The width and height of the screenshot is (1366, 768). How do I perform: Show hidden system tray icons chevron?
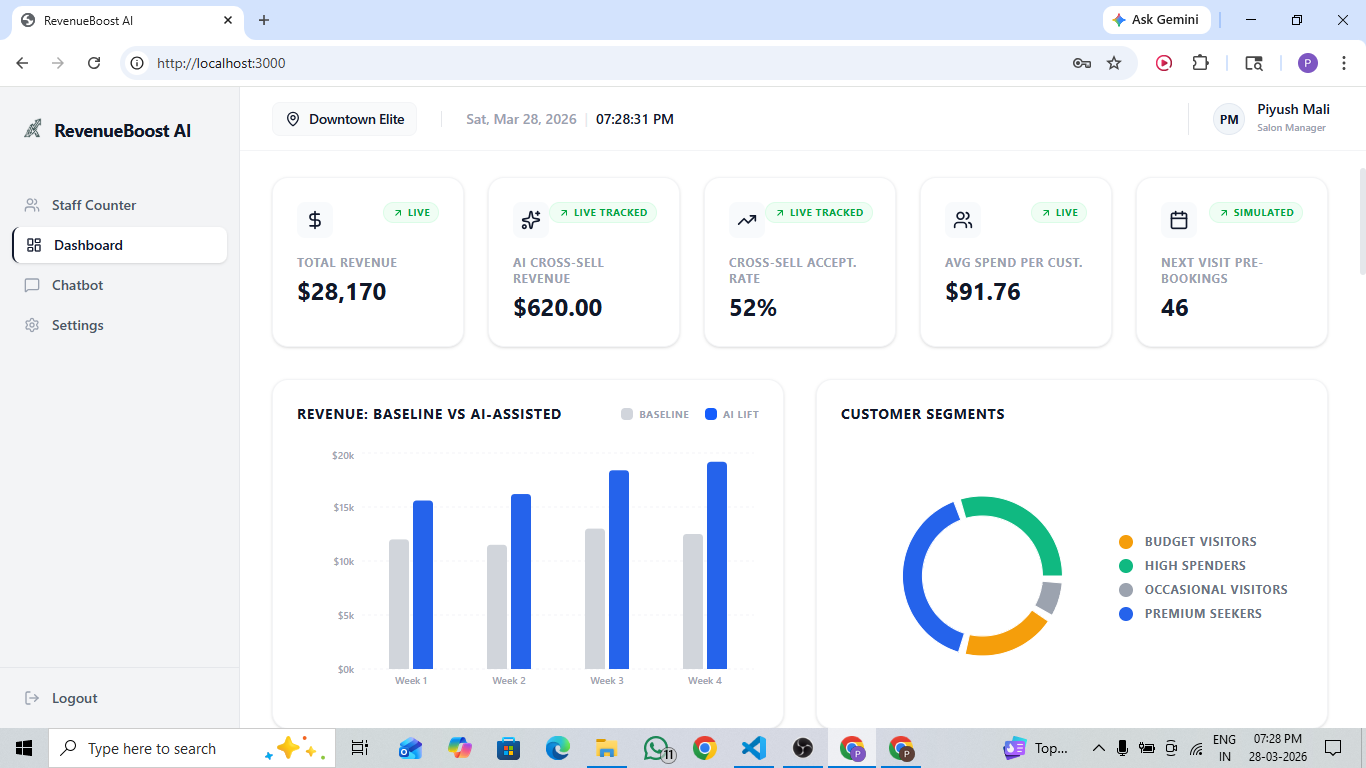click(x=1098, y=748)
